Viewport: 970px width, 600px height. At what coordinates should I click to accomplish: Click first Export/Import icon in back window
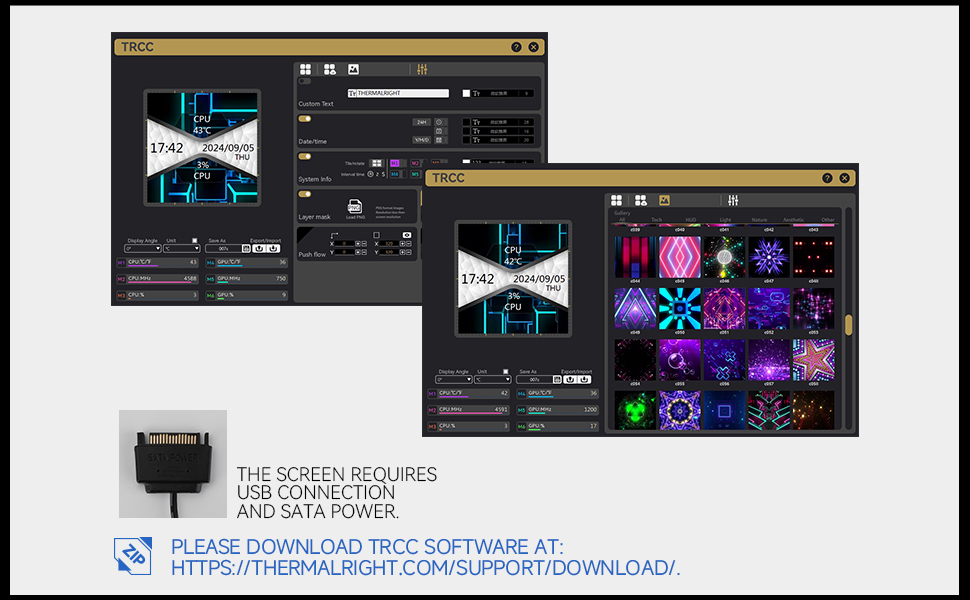click(259, 248)
